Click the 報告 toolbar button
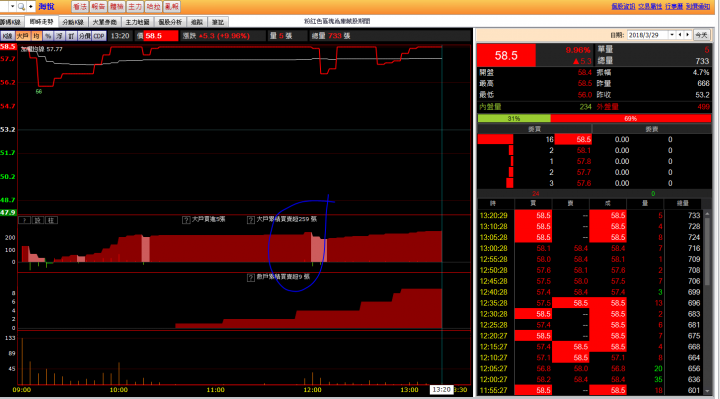The width and height of the screenshot is (720, 399). click(x=98, y=6)
